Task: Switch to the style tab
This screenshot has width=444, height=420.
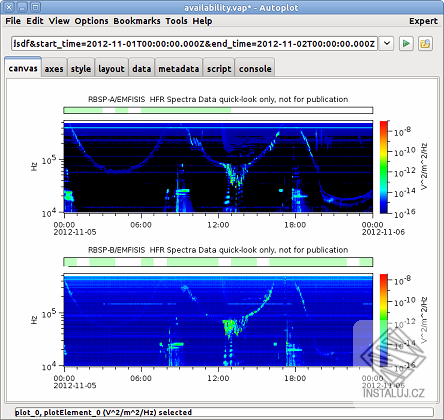Action: (81, 69)
